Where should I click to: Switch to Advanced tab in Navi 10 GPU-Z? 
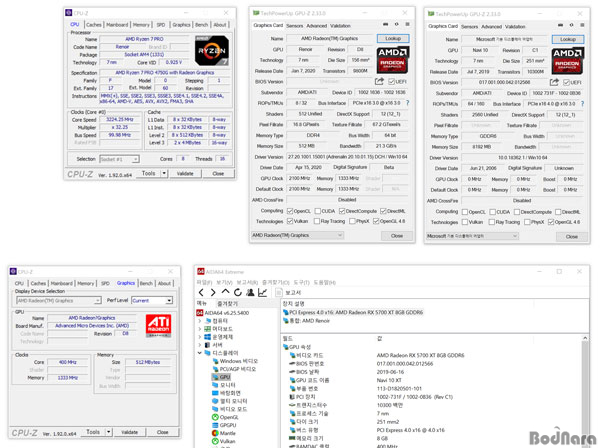pyautogui.click(x=491, y=26)
